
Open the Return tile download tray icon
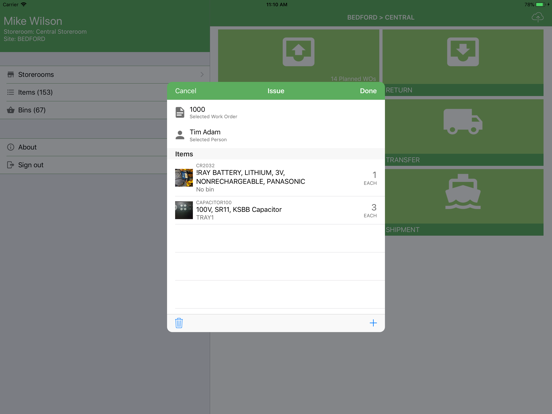[x=463, y=52]
